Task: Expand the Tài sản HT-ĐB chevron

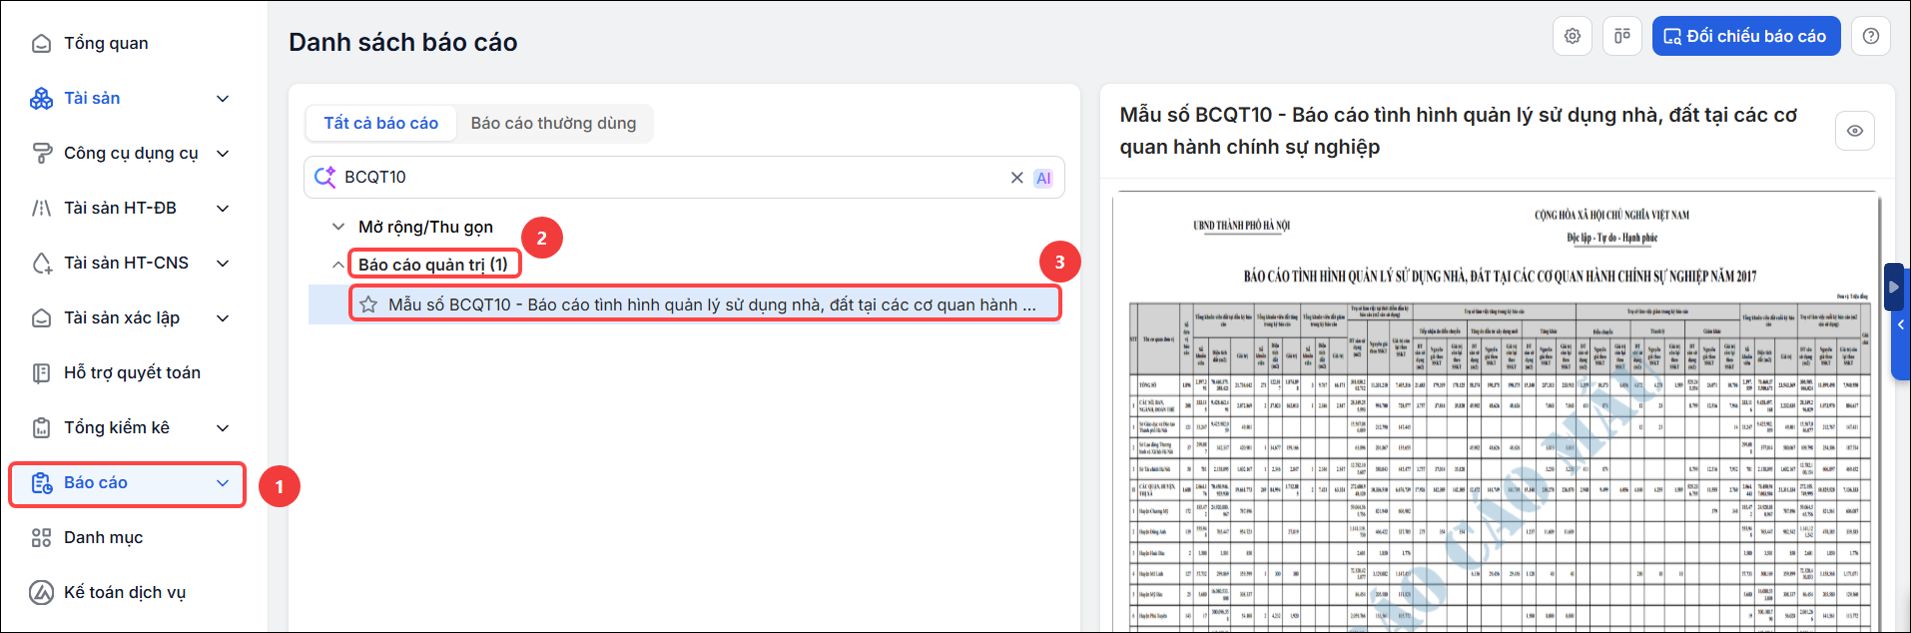Action: point(223,208)
